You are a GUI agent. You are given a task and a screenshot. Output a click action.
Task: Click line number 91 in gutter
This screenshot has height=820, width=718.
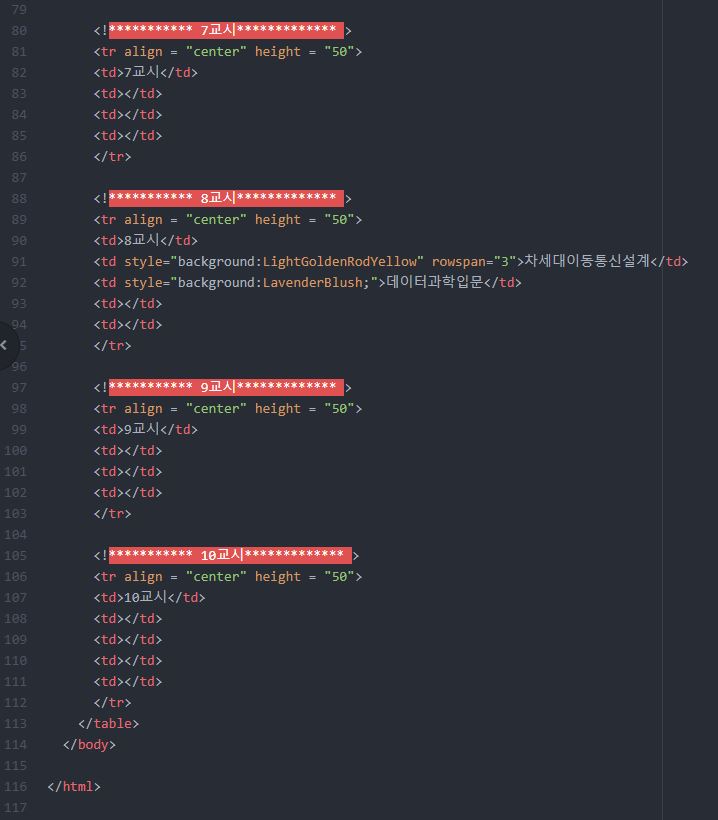click(x=19, y=261)
